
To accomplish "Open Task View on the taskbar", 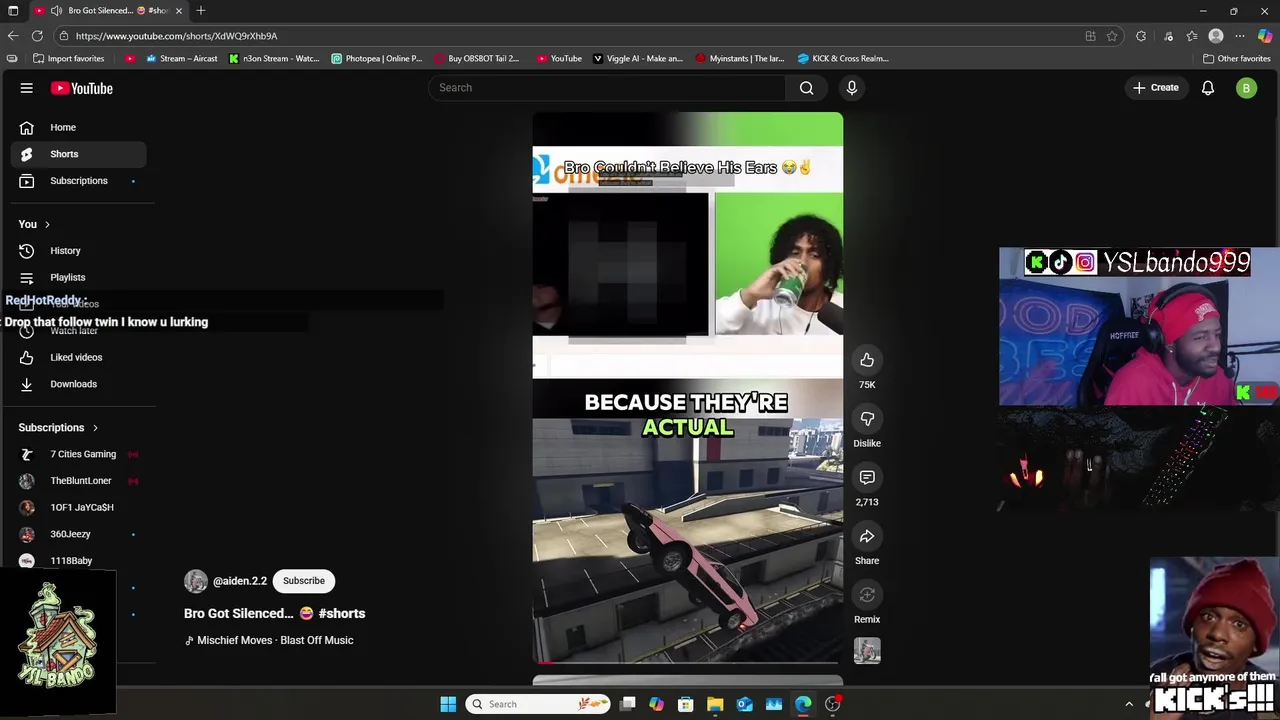I will (x=627, y=704).
